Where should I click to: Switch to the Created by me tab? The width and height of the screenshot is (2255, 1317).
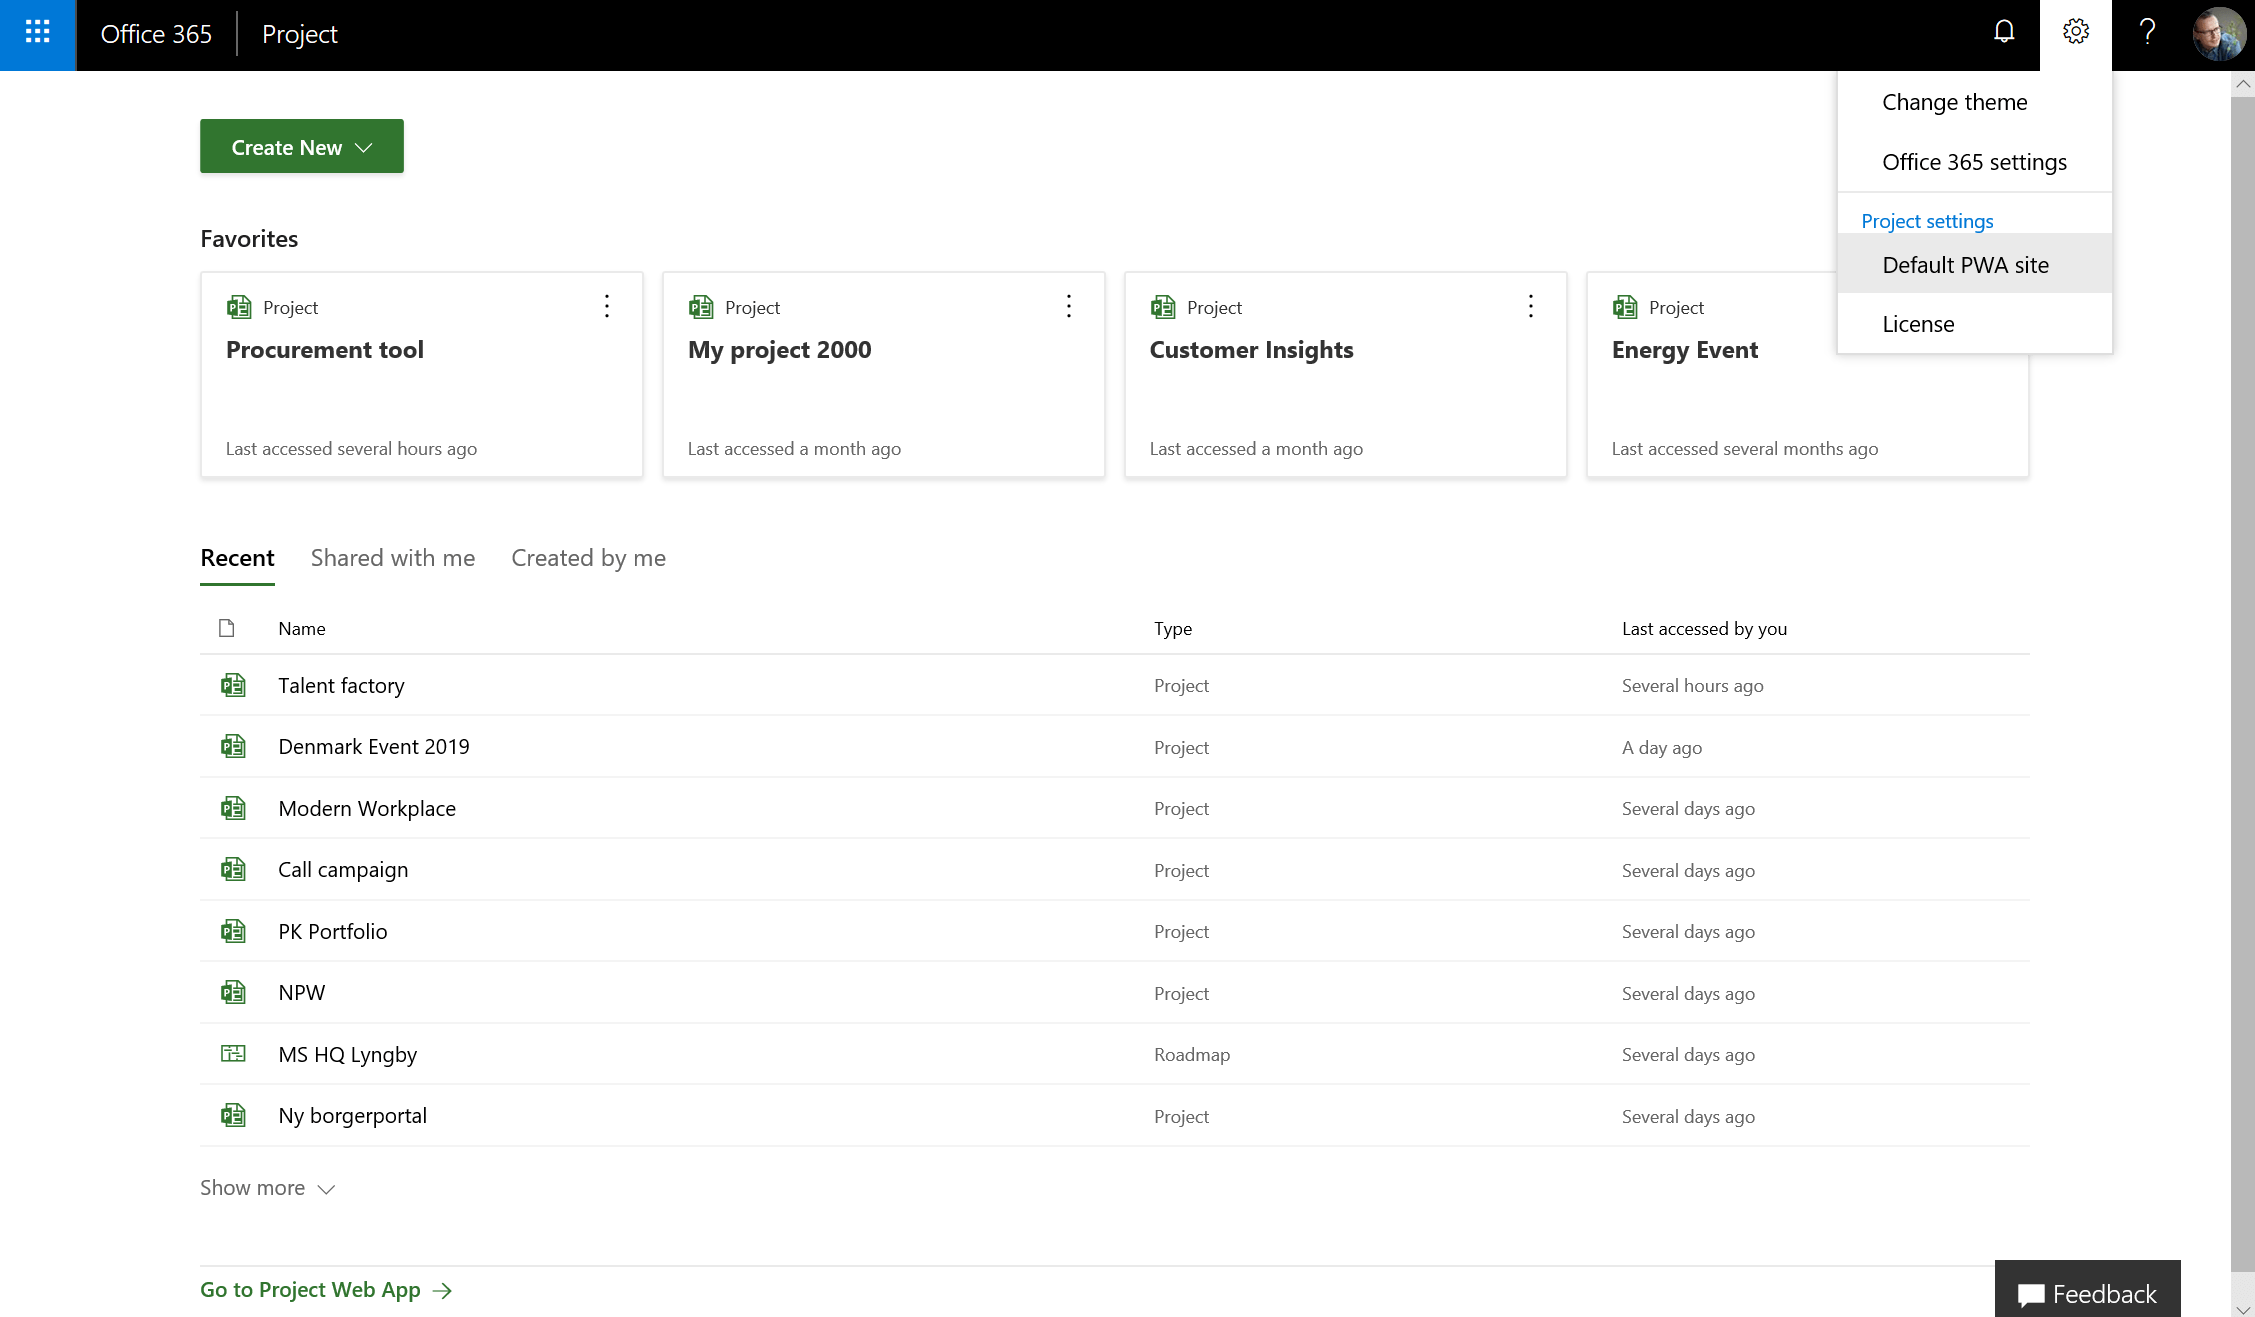pyautogui.click(x=588, y=558)
